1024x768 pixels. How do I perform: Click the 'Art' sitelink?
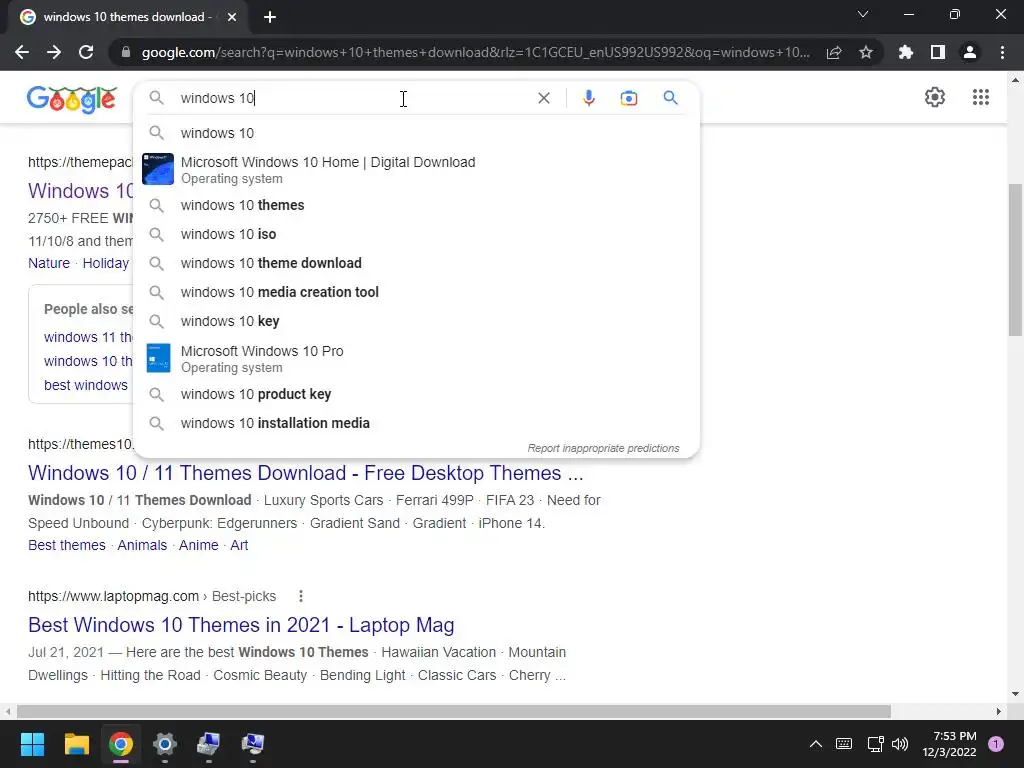(x=239, y=545)
